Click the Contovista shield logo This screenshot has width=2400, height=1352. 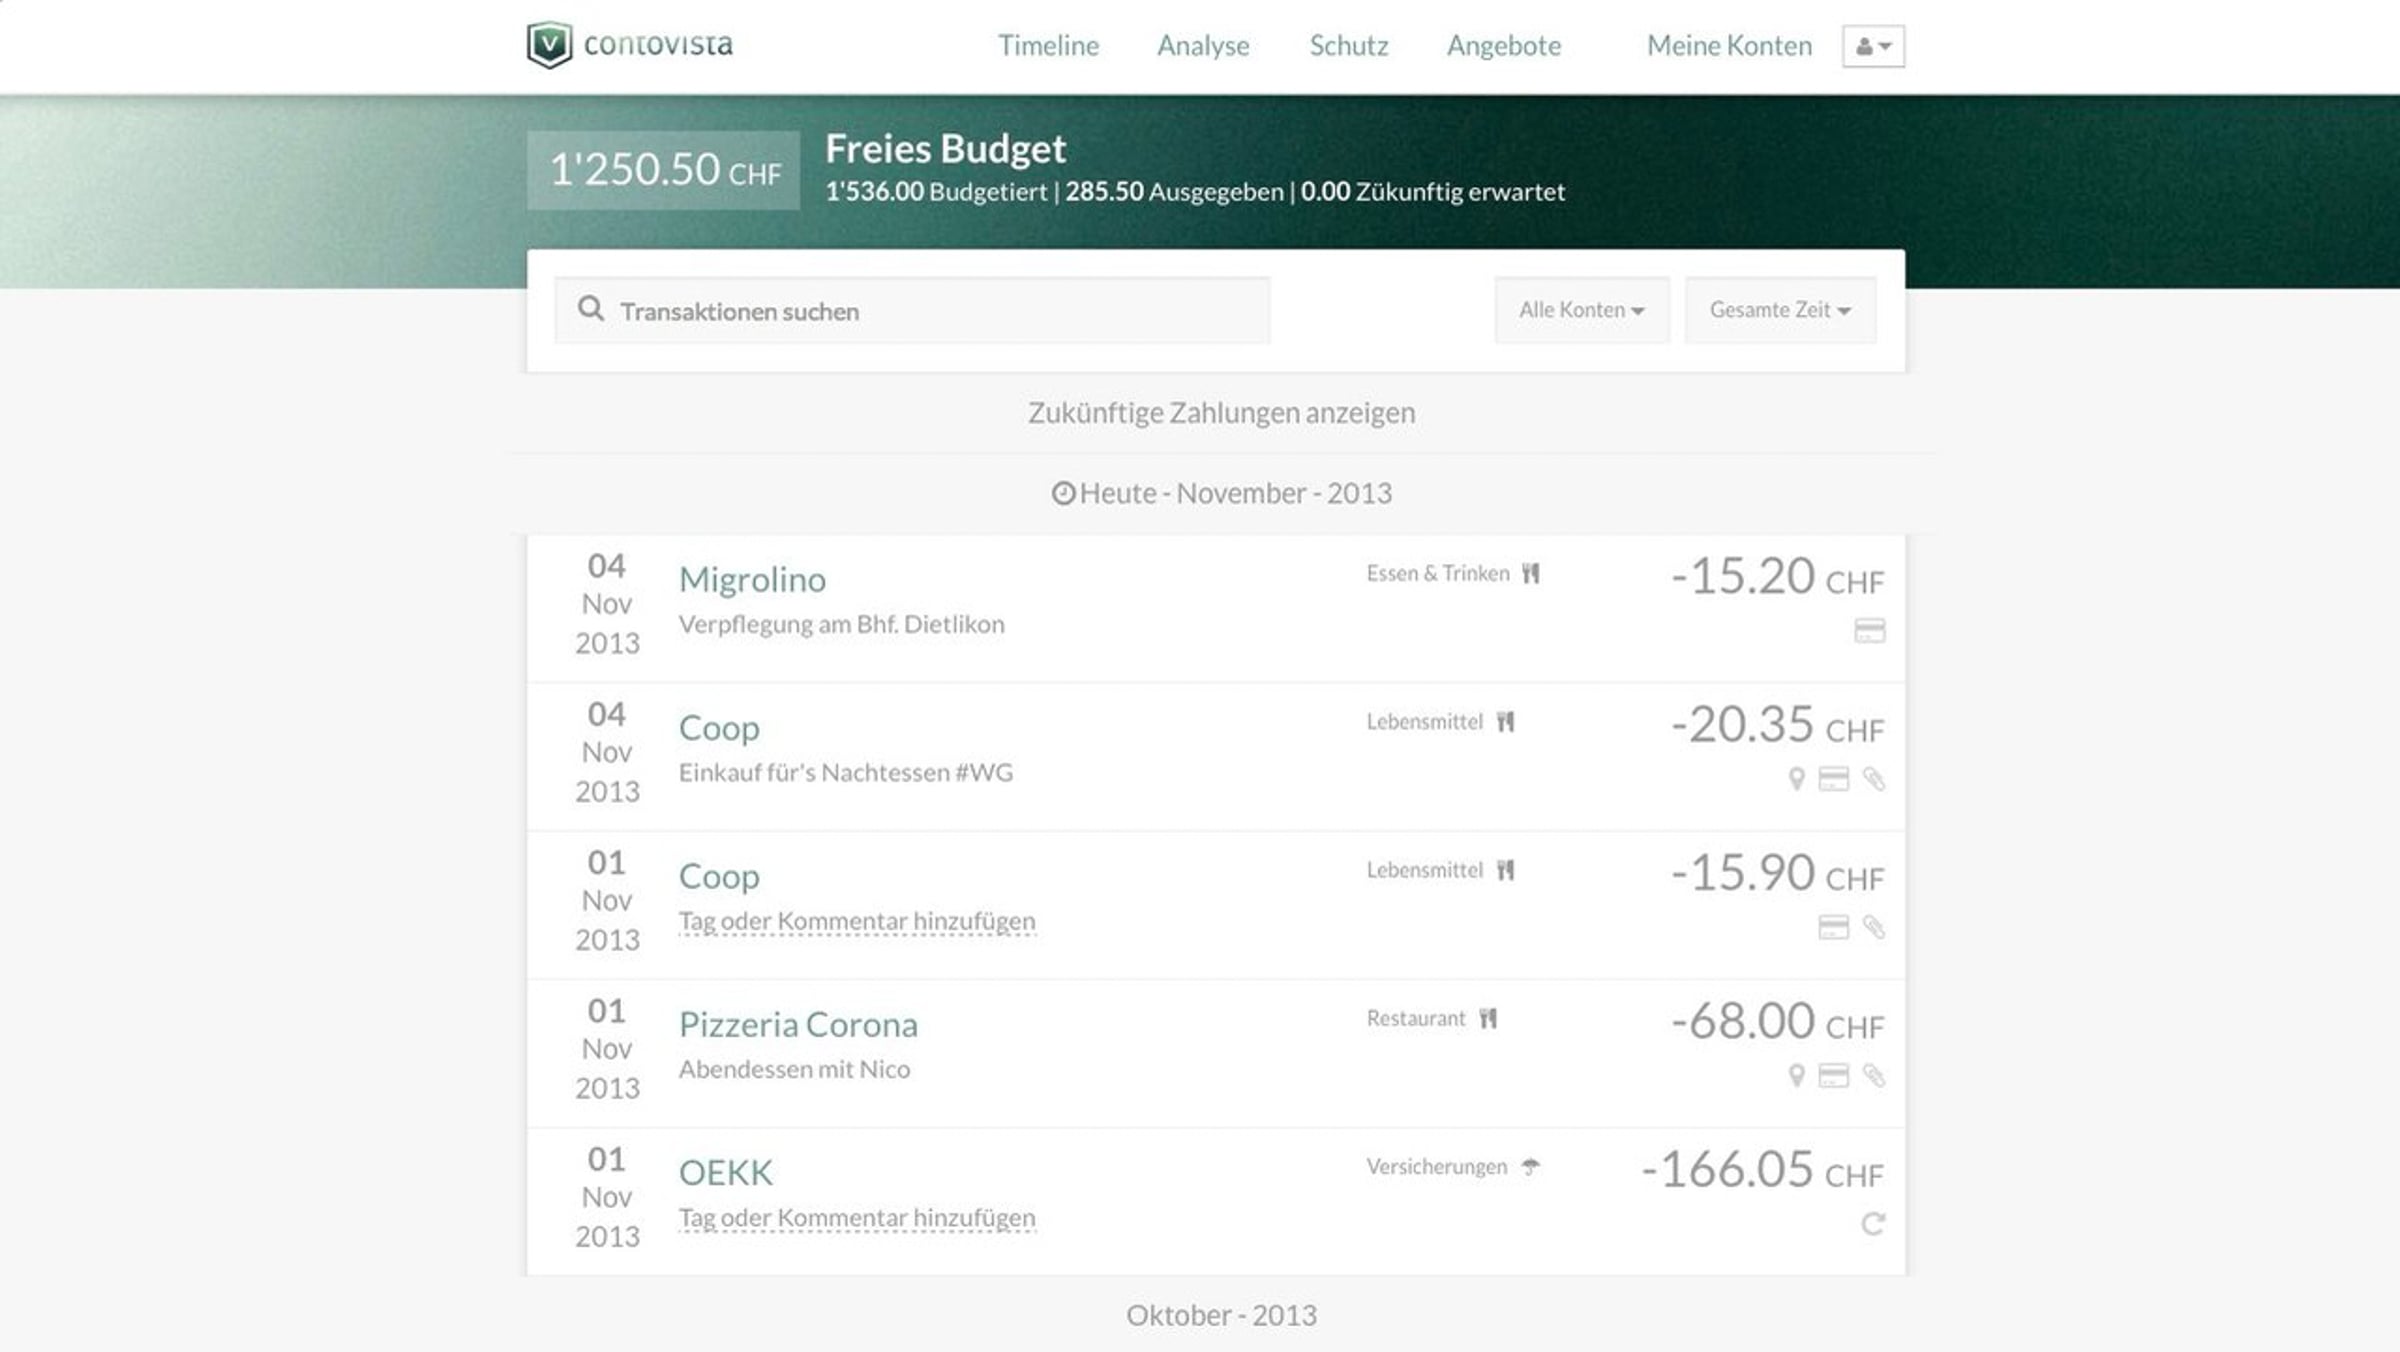click(x=549, y=45)
